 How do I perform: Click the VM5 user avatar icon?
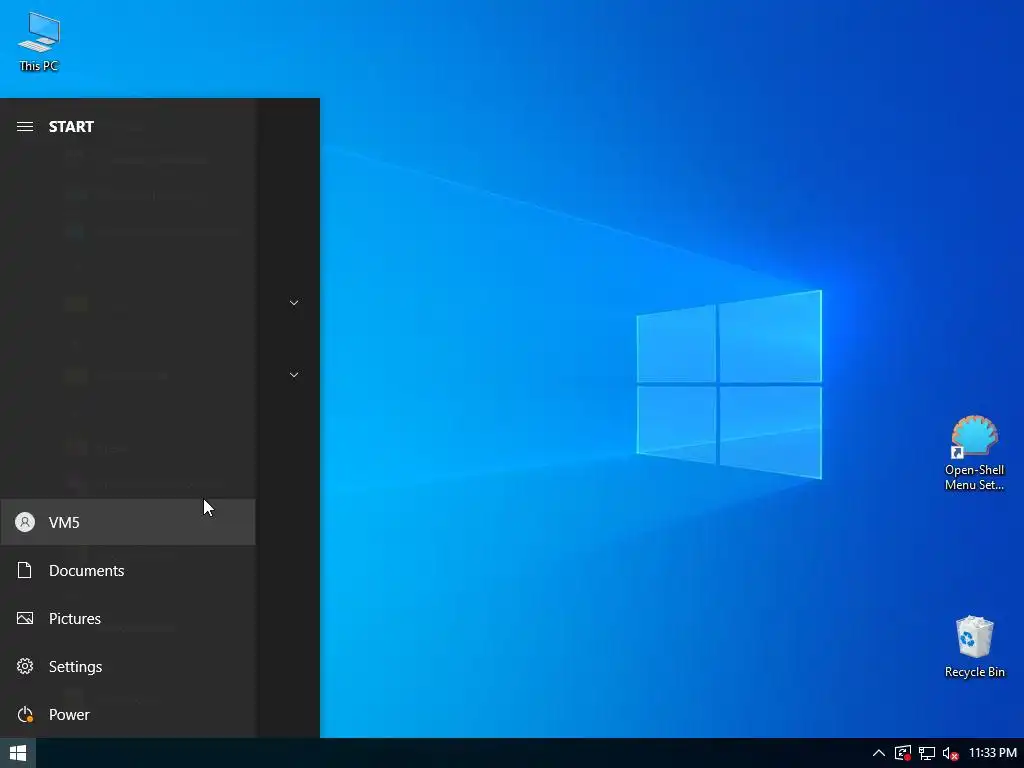pyautogui.click(x=25, y=522)
